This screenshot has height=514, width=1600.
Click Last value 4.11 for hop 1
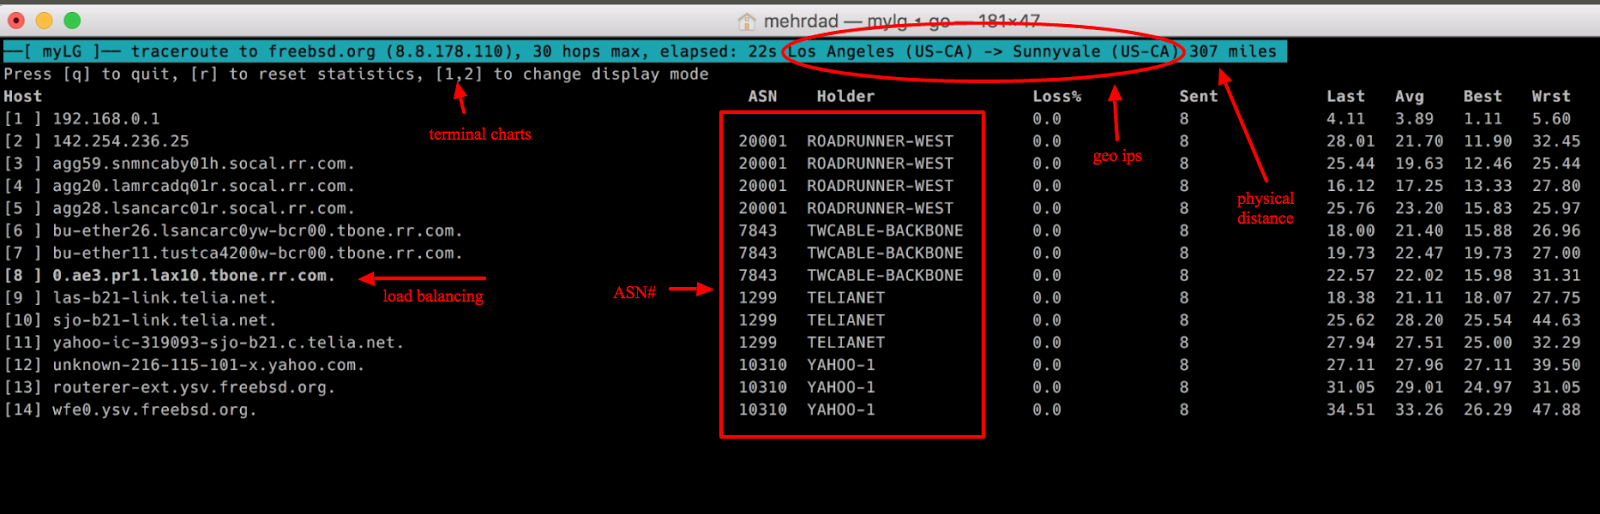1345,119
